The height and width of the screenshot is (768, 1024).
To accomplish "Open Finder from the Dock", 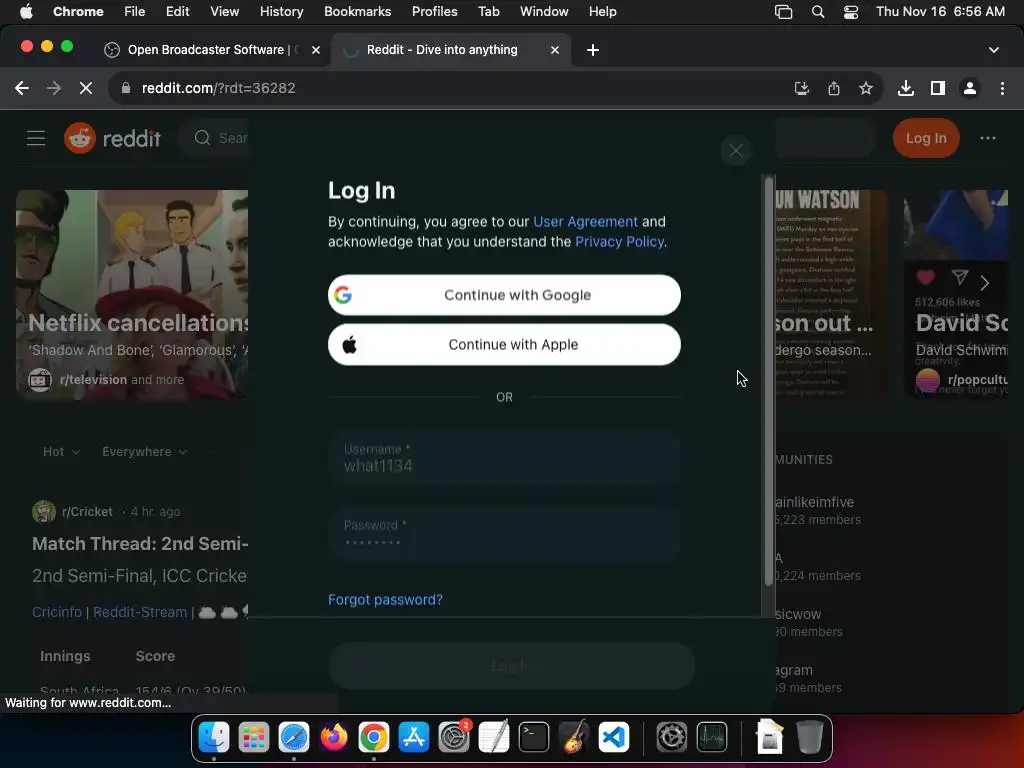I will point(214,737).
